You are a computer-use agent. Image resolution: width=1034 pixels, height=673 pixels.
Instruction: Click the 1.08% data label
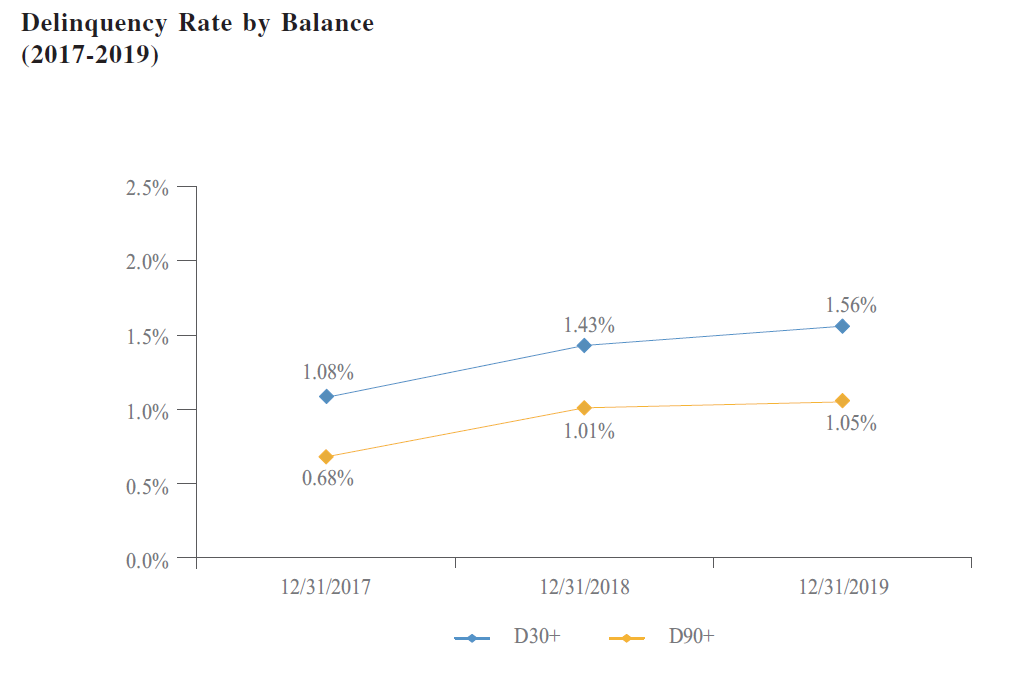pyautogui.click(x=328, y=372)
